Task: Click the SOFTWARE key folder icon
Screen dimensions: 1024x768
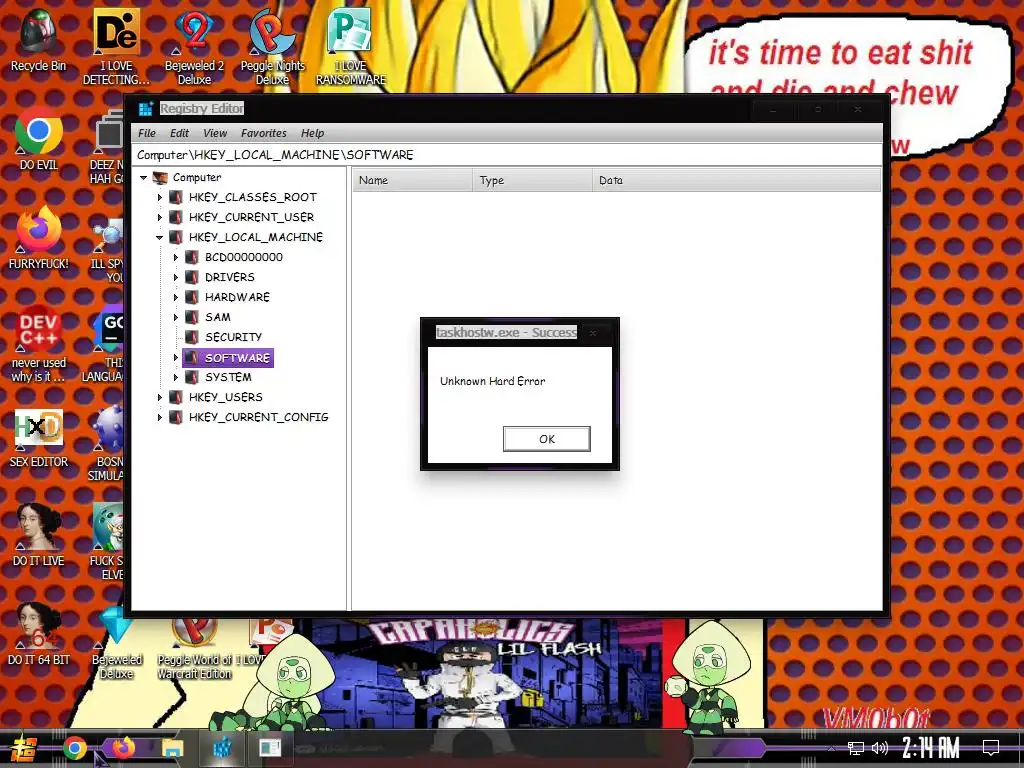Action: click(x=192, y=358)
